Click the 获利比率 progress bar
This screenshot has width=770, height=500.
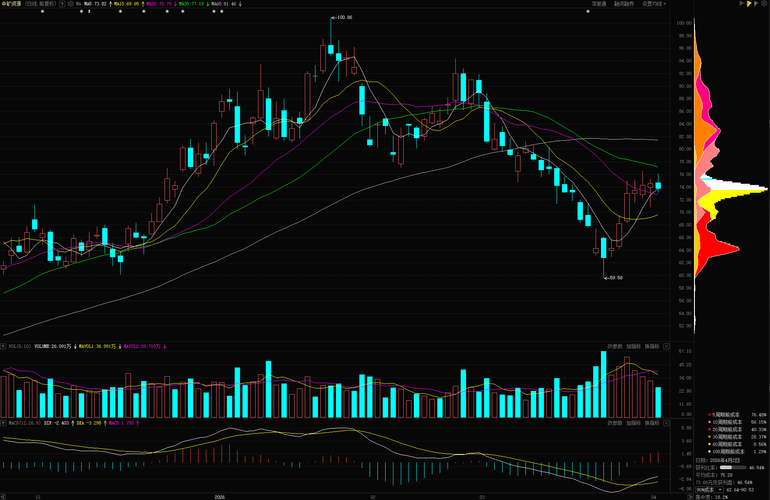tap(733, 468)
